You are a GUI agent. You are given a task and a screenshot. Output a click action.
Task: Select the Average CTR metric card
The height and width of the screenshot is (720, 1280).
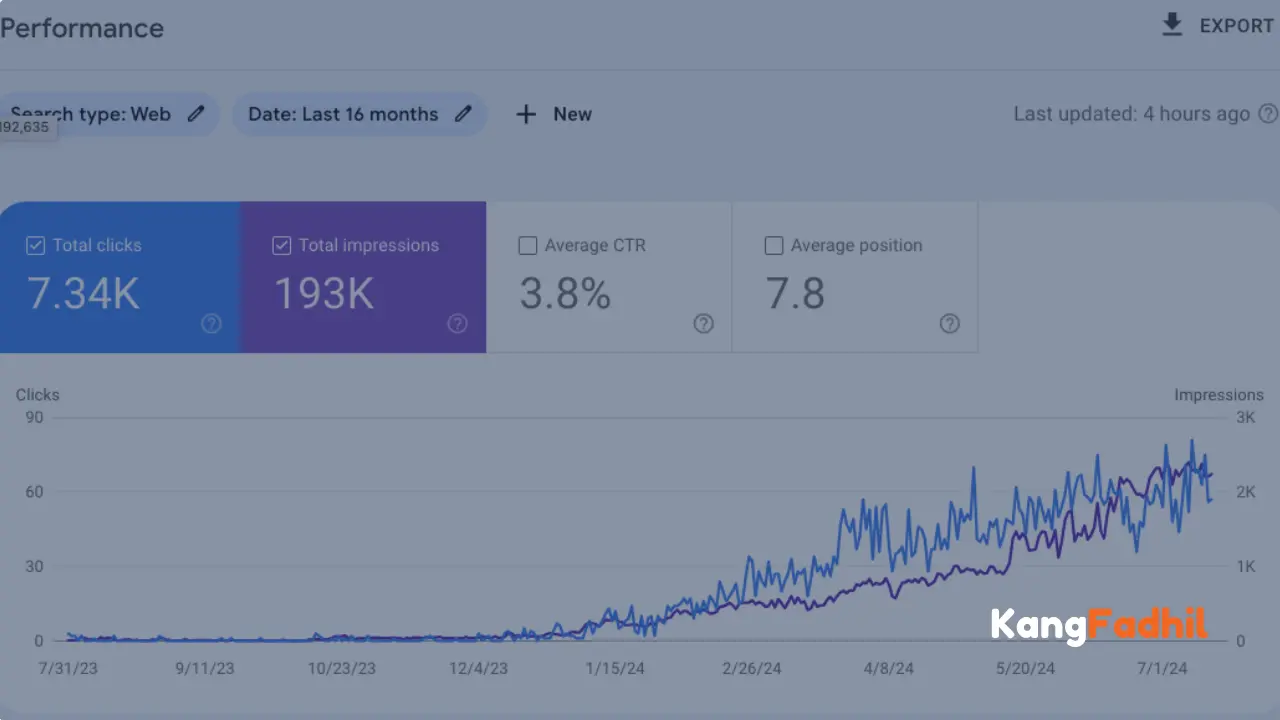click(609, 277)
